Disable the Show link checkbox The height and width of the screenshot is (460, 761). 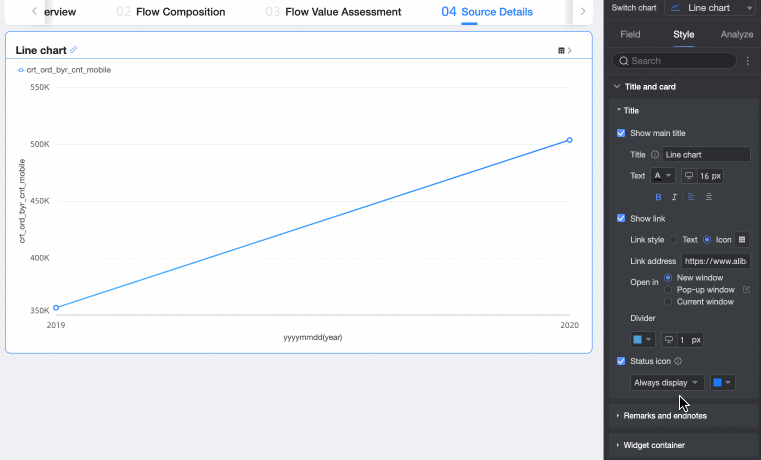point(621,218)
